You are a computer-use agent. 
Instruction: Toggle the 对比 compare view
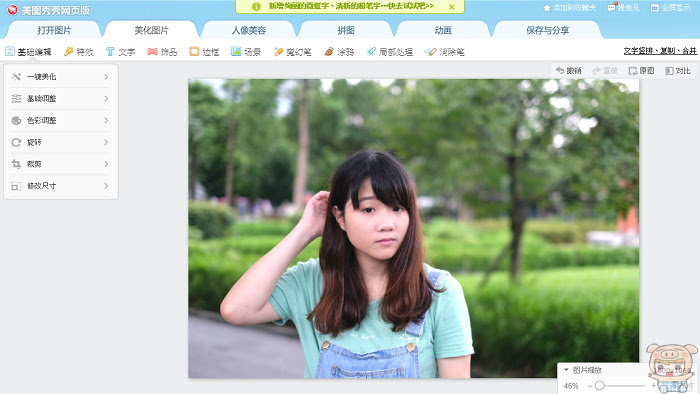pyautogui.click(x=678, y=71)
